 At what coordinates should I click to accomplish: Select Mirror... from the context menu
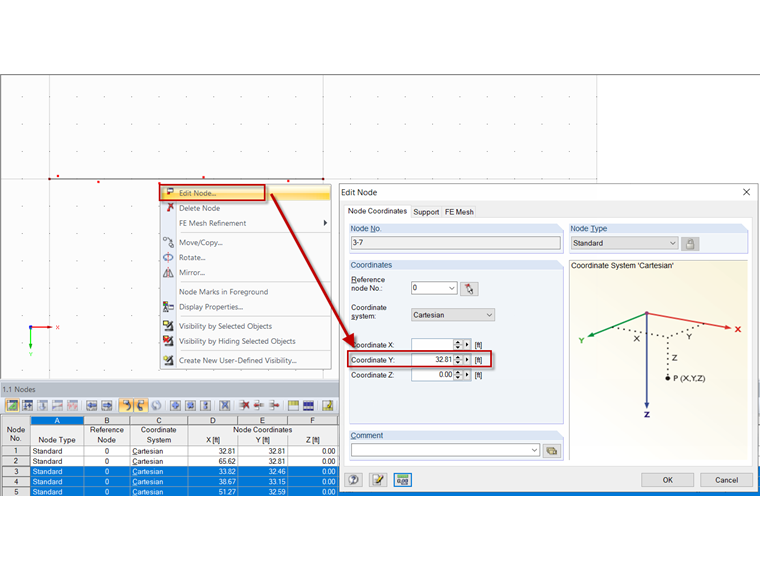246,272
